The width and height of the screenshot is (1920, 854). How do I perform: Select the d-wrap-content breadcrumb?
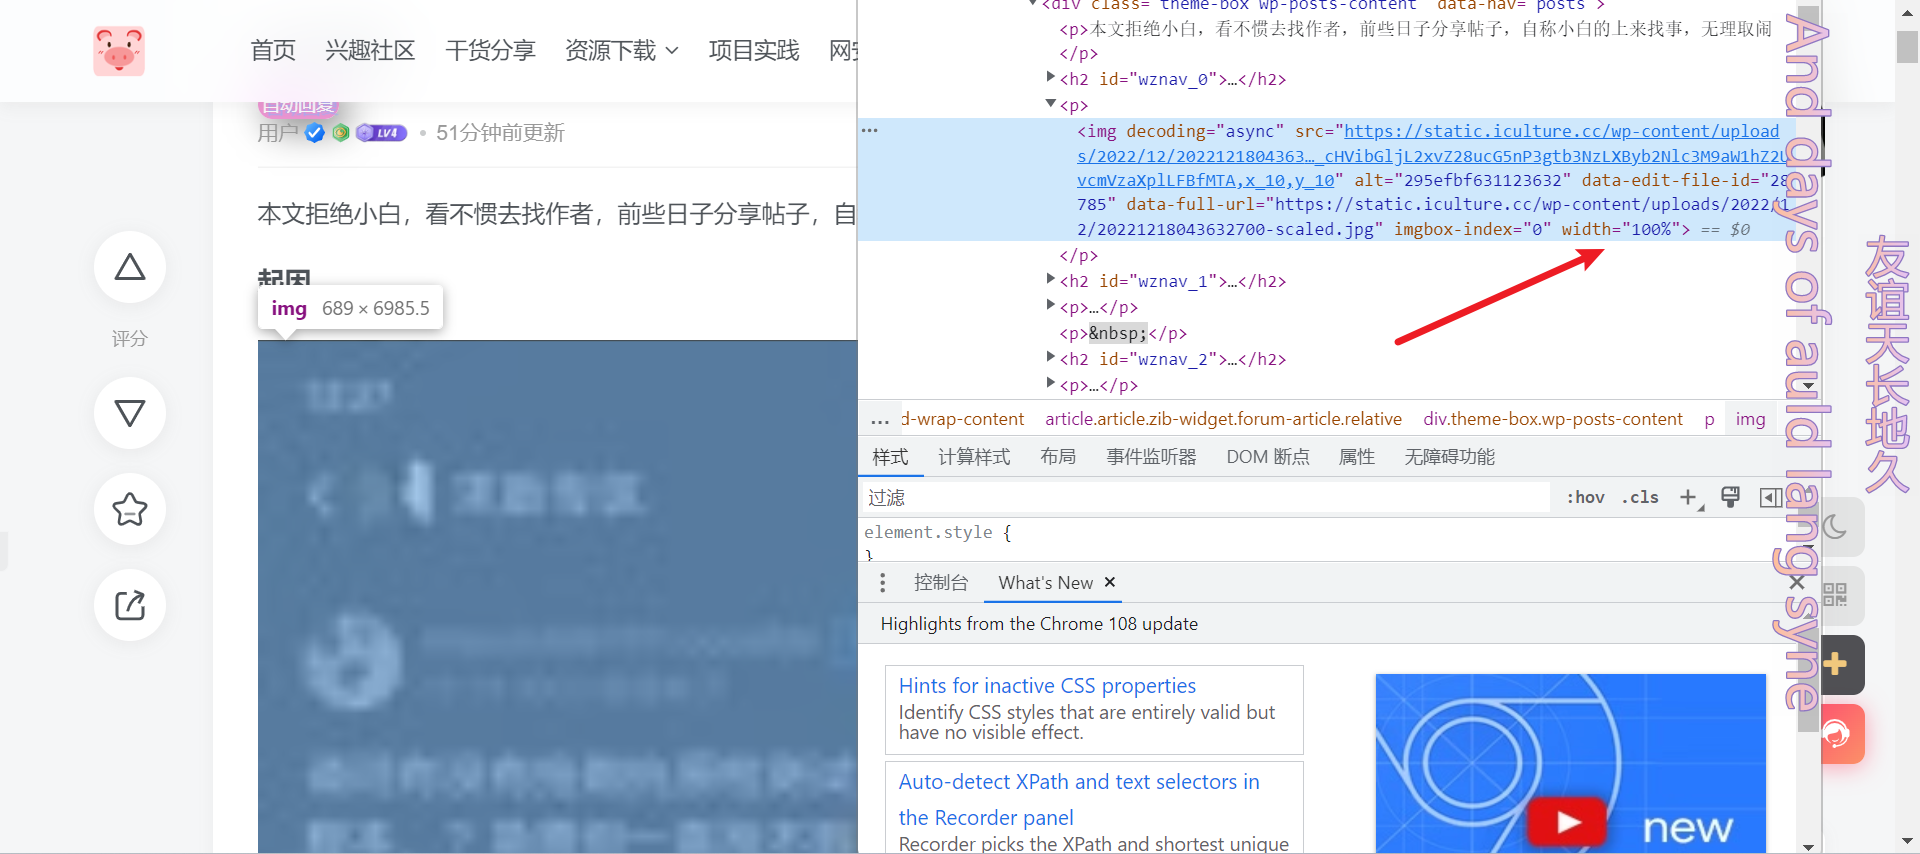[x=962, y=419]
